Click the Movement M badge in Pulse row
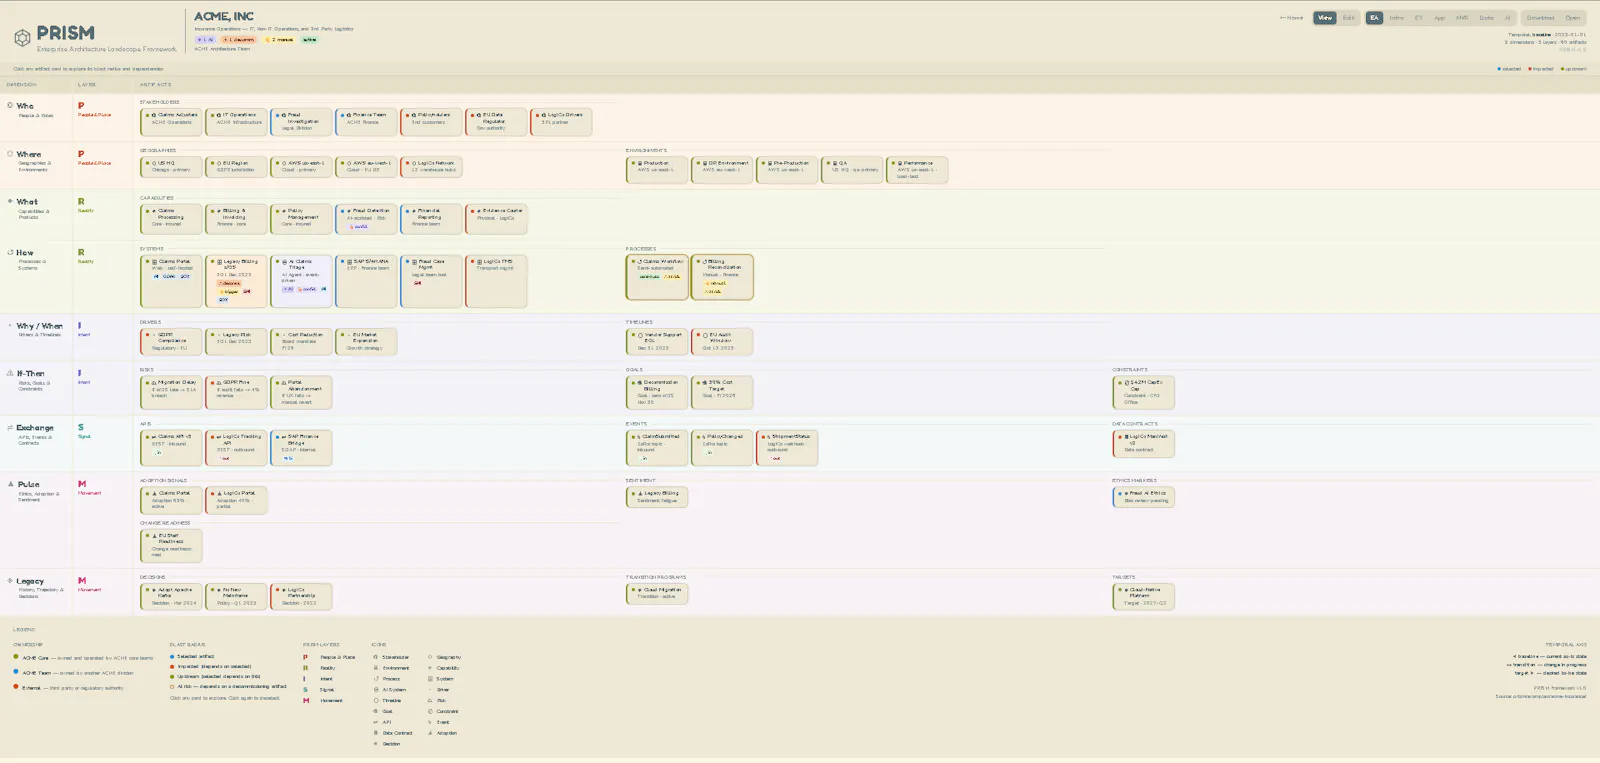This screenshot has height=763, width=1600. (82, 484)
